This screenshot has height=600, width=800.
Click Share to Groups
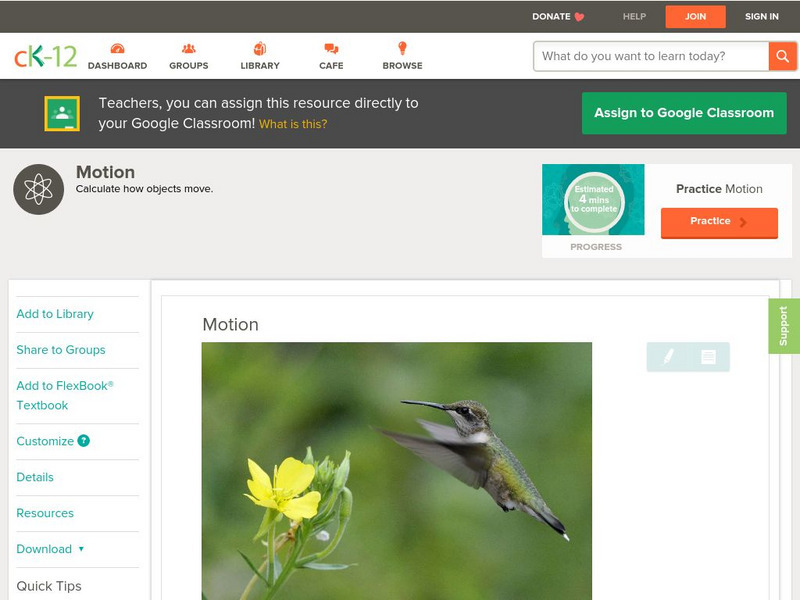[x=61, y=349]
